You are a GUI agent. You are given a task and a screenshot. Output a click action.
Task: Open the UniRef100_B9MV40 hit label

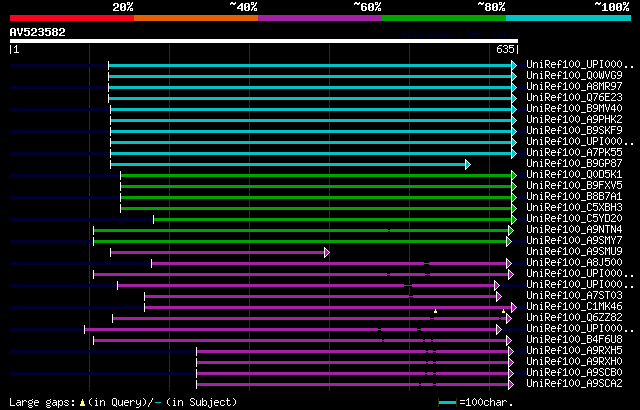[574, 108]
